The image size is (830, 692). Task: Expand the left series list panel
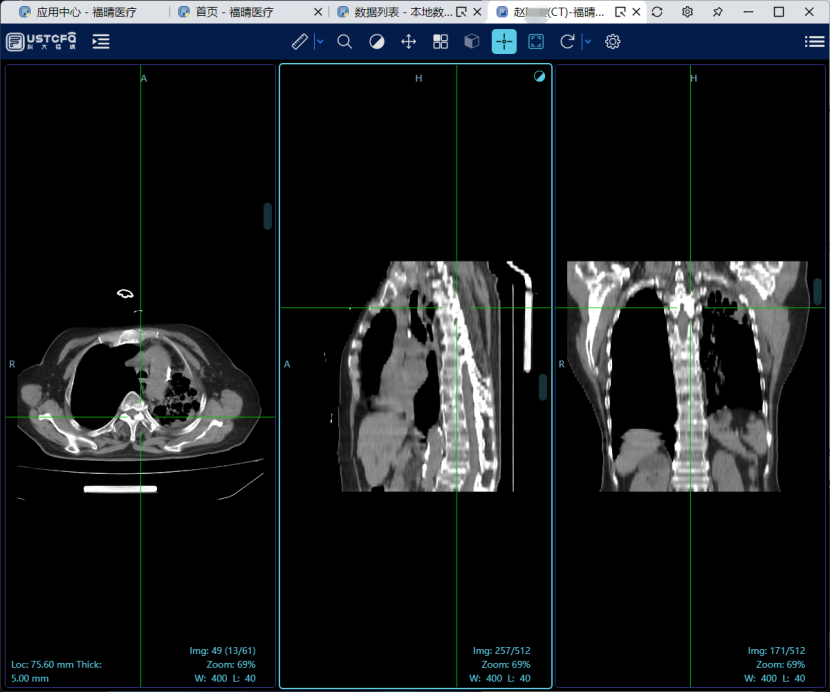101,42
